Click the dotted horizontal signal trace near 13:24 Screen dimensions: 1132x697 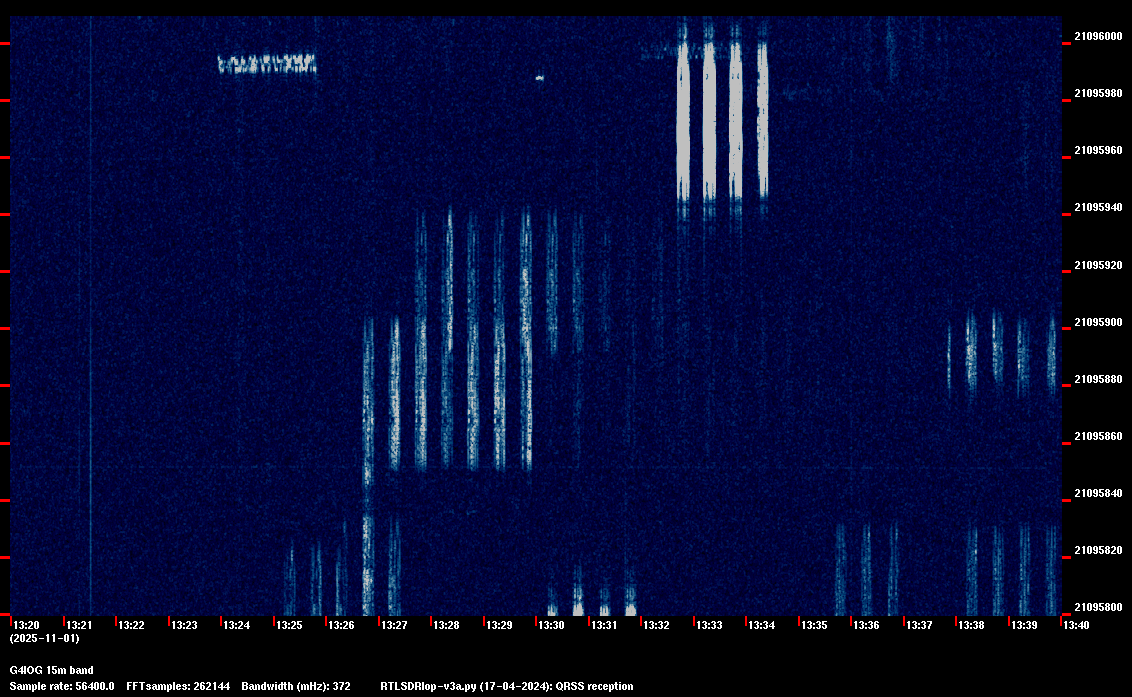pos(267,64)
